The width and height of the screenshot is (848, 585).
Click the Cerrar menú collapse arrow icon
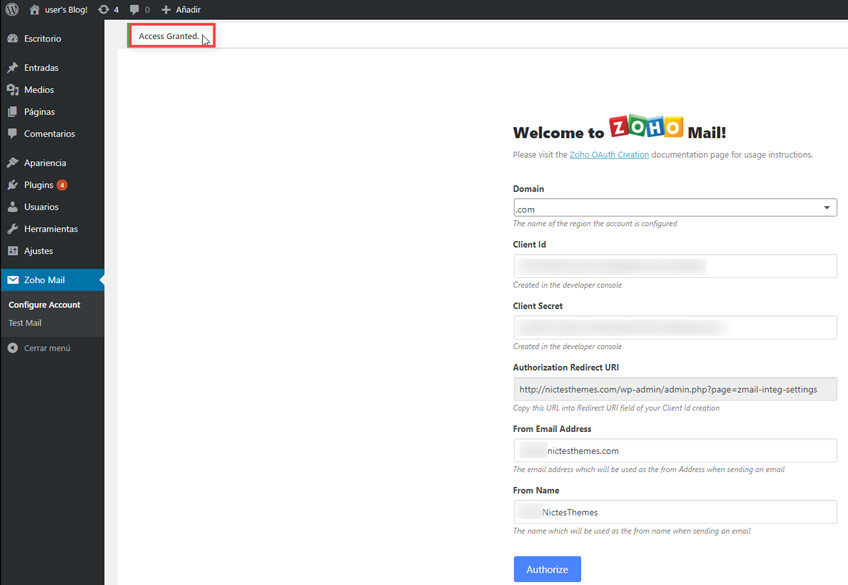[x=13, y=348]
